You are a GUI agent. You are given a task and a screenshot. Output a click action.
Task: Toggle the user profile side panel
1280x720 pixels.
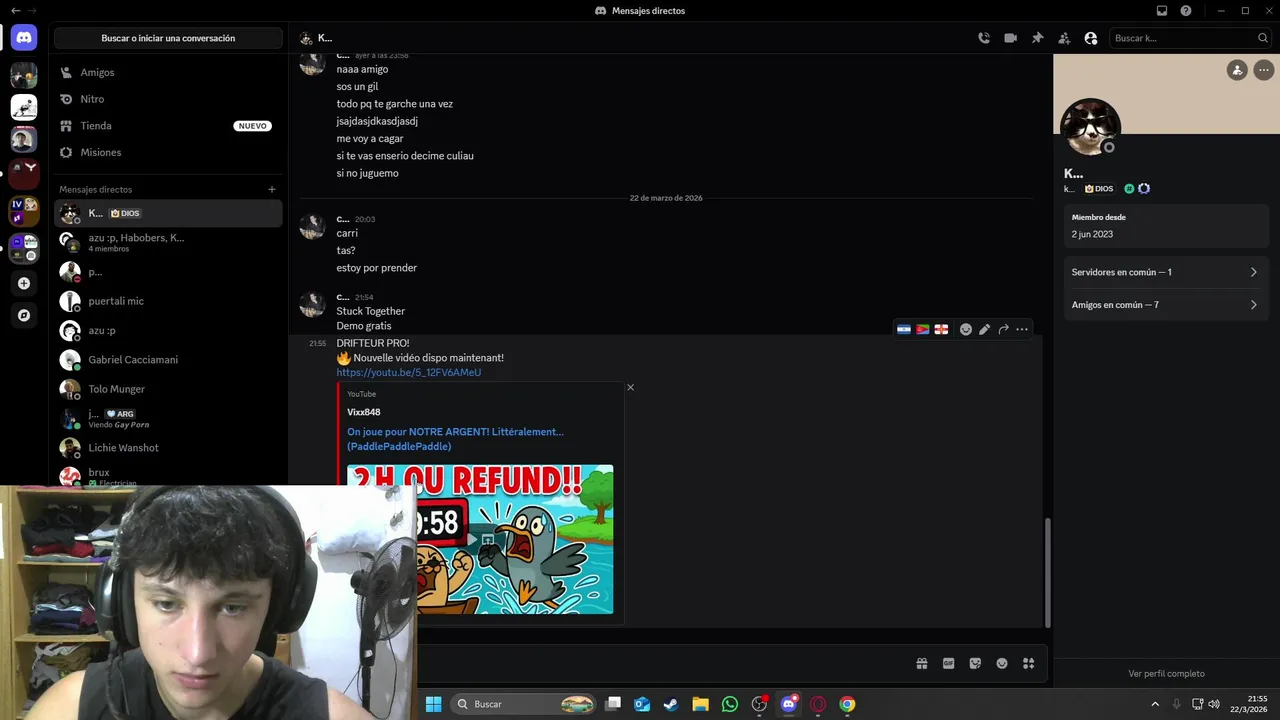tap(1091, 38)
